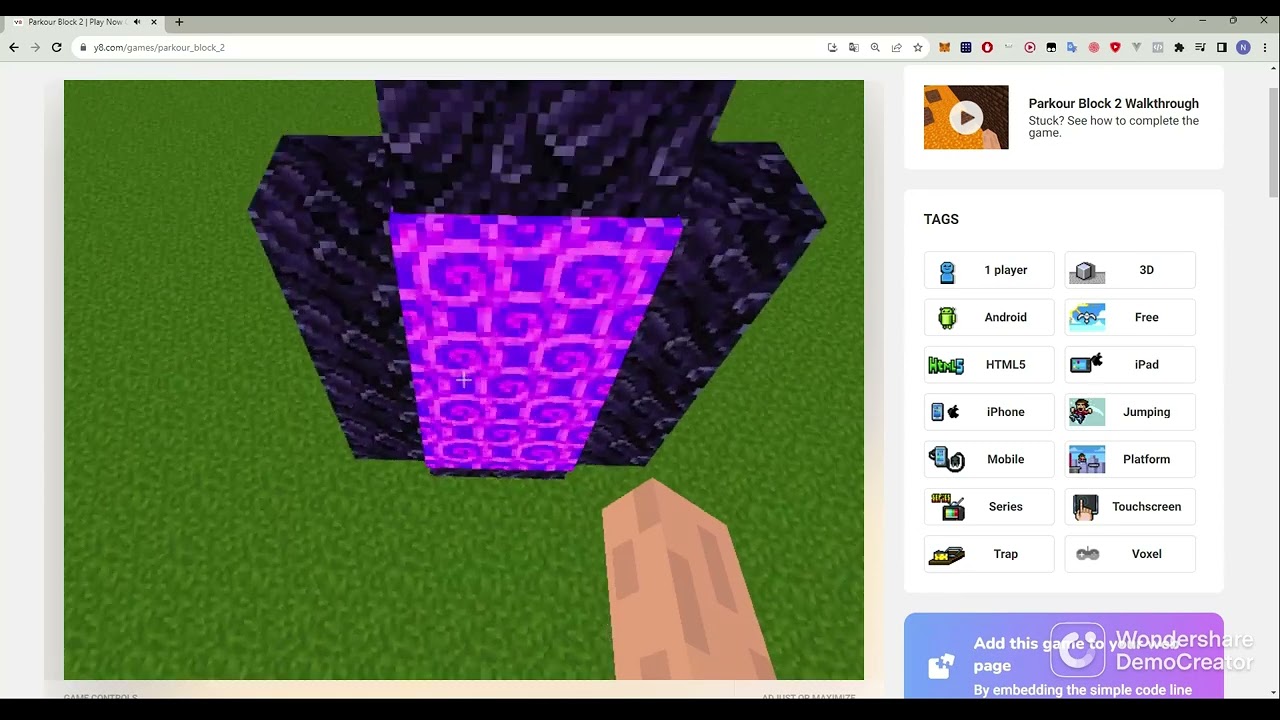Open Chrome three-dot menu

pyautogui.click(x=1265, y=47)
